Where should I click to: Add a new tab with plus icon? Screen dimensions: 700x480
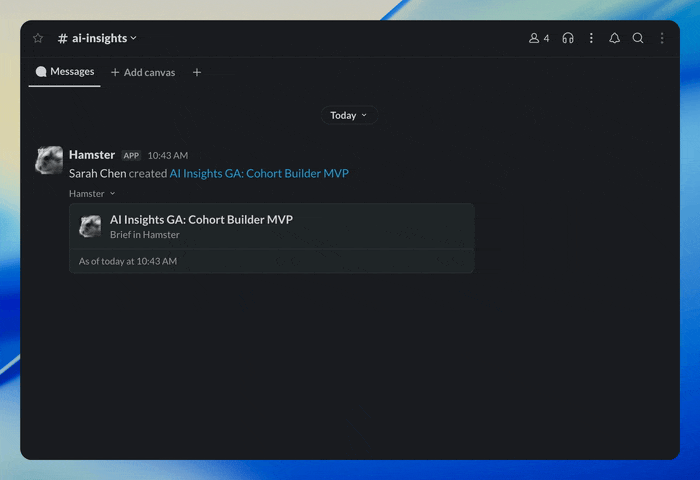[197, 72]
